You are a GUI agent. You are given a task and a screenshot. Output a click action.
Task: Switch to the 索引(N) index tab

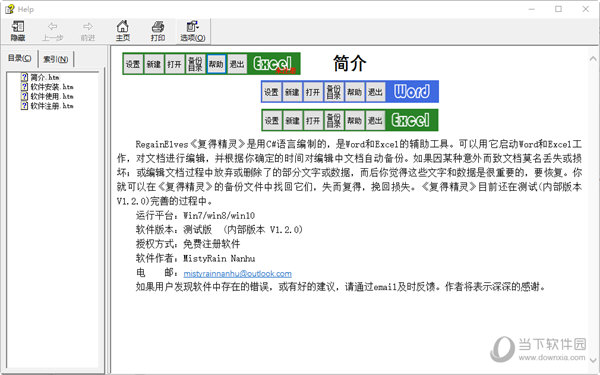pyautogui.click(x=55, y=59)
